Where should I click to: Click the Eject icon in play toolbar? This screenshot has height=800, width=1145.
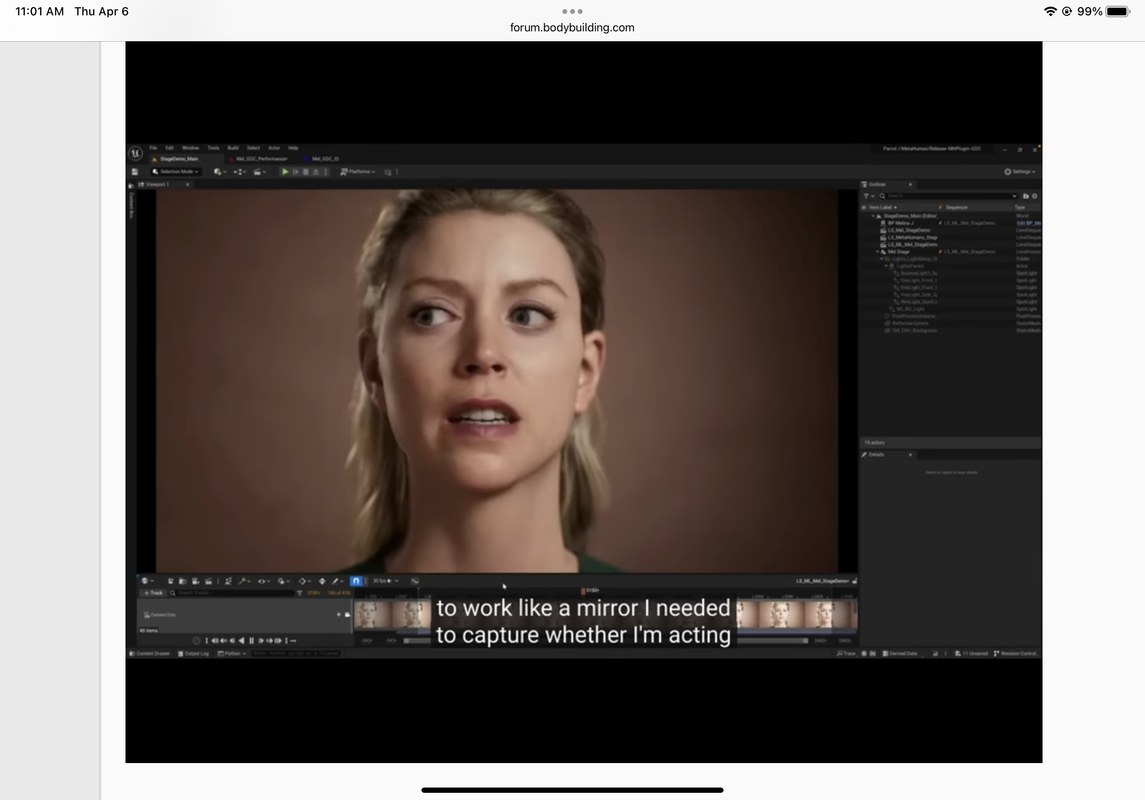point(315,172)
